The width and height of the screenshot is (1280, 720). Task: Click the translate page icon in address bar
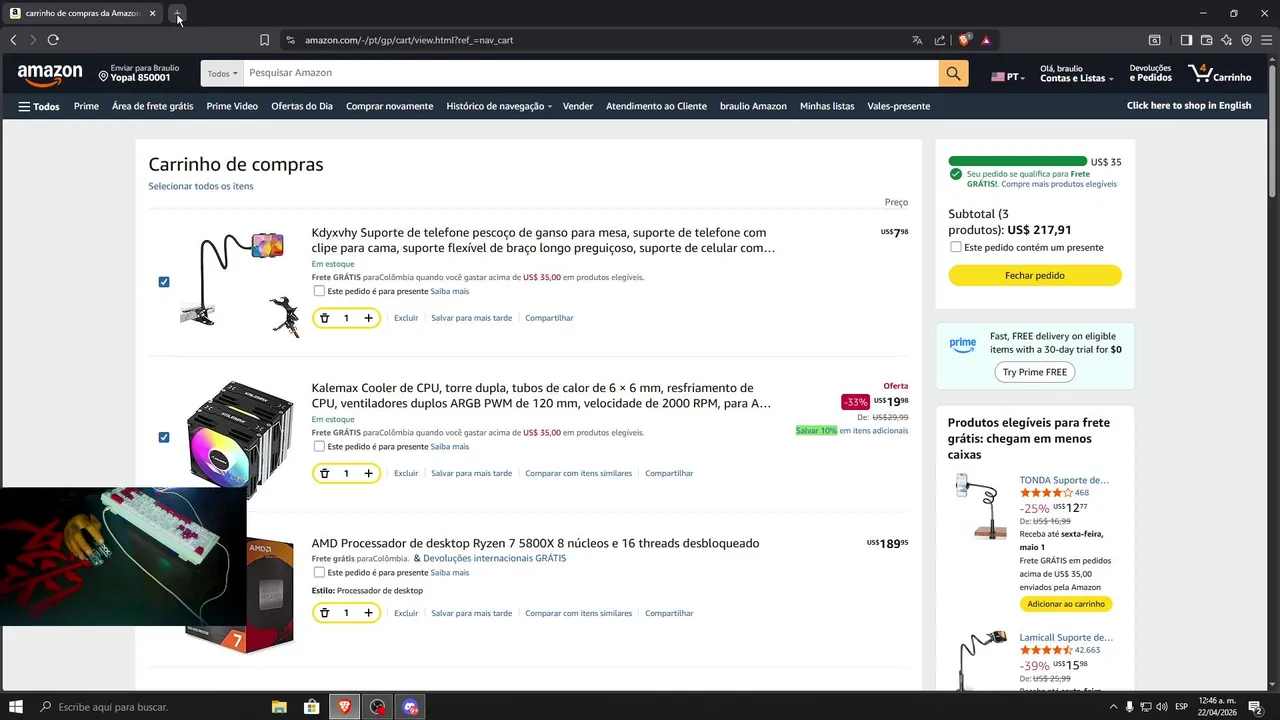point(917,40)
